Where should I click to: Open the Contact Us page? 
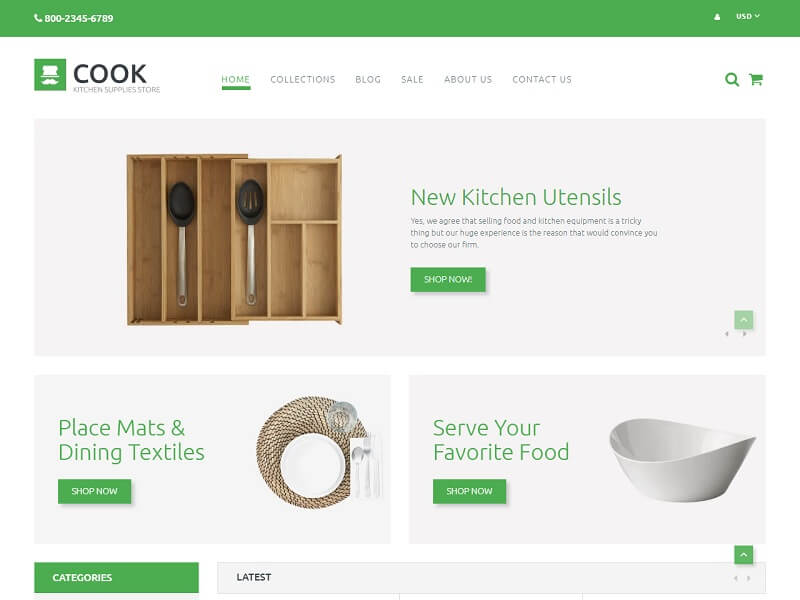pos(542,80)
